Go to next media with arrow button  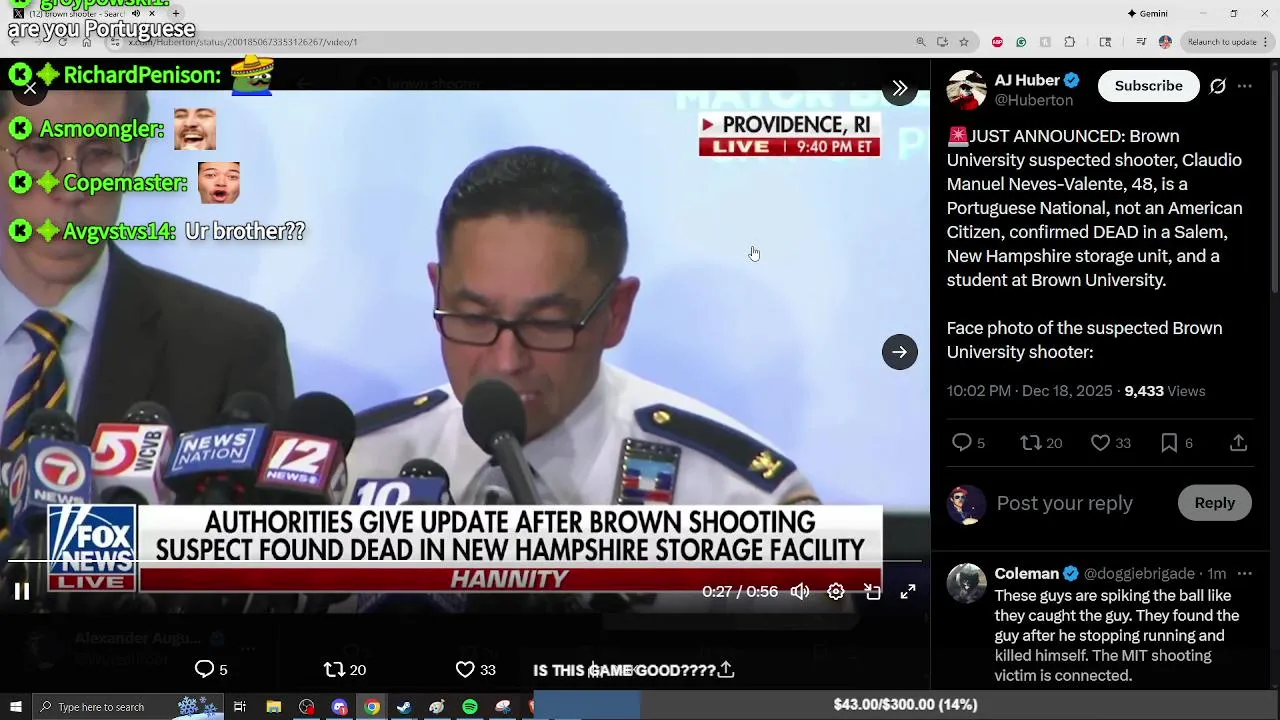900,352
